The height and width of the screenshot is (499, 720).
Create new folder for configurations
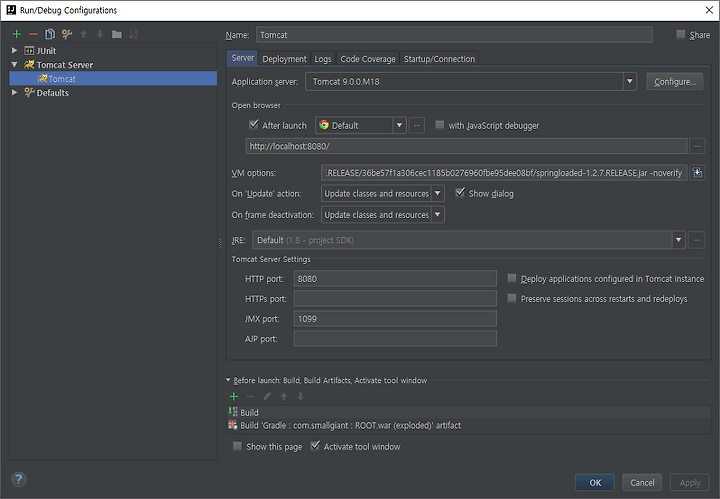coord(117,34)
